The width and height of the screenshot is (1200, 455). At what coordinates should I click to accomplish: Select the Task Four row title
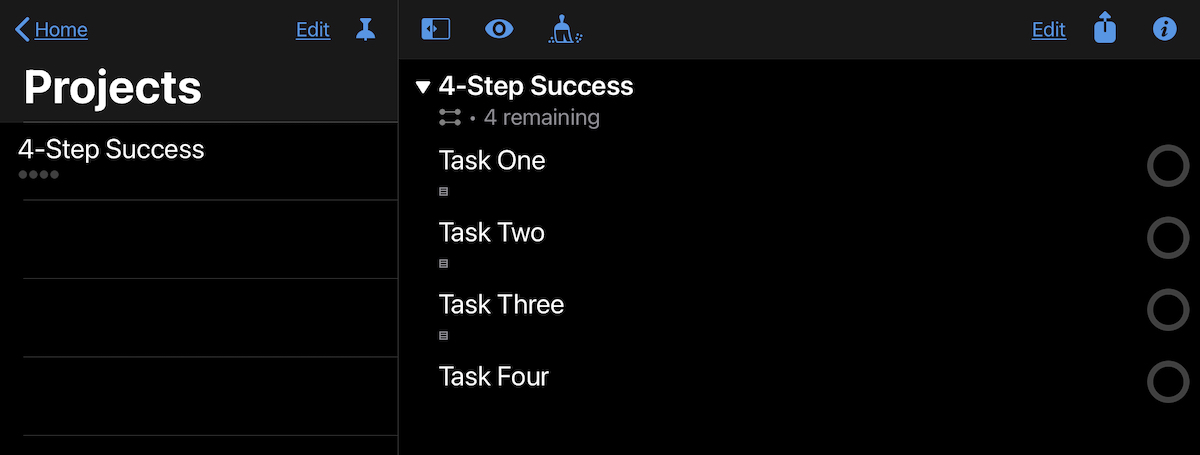click(494, 377)
